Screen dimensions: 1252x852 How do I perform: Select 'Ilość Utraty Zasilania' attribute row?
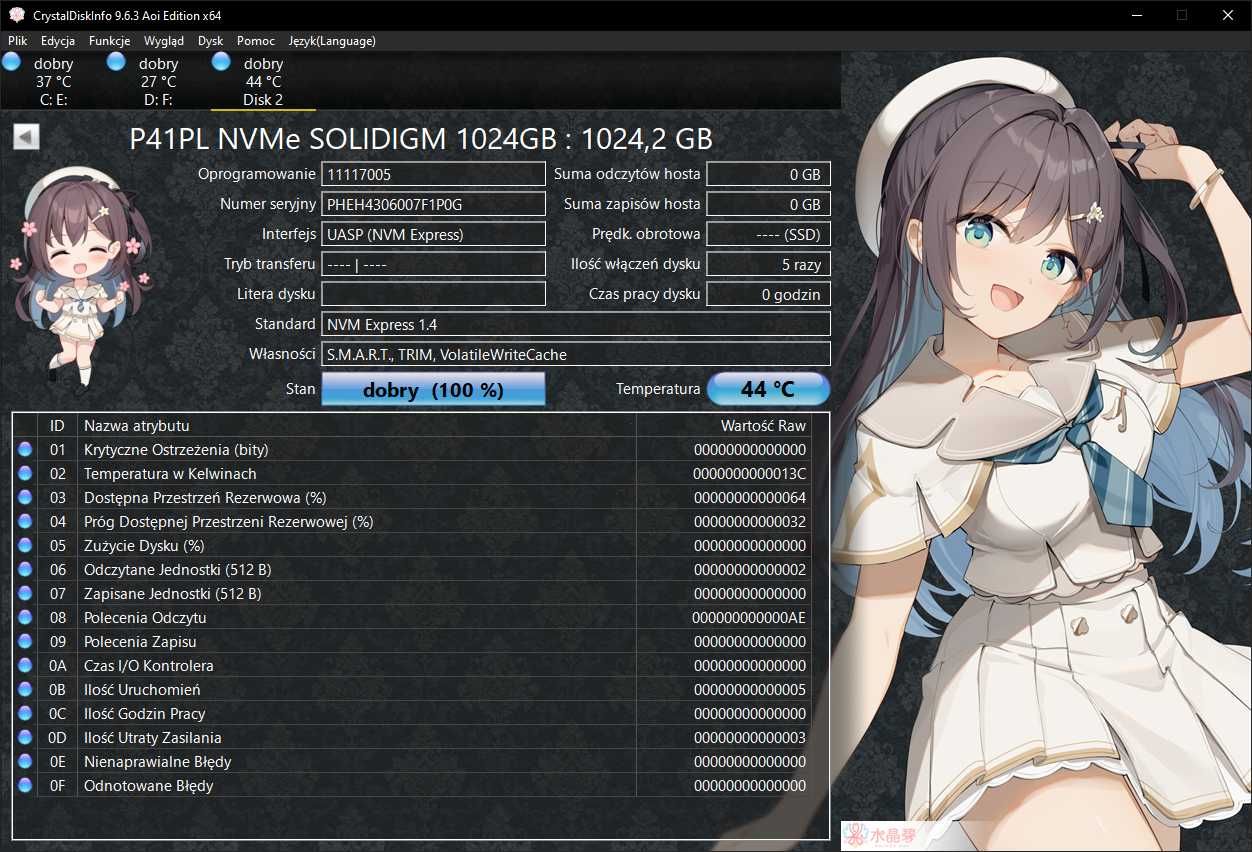(x=413, y=737)
